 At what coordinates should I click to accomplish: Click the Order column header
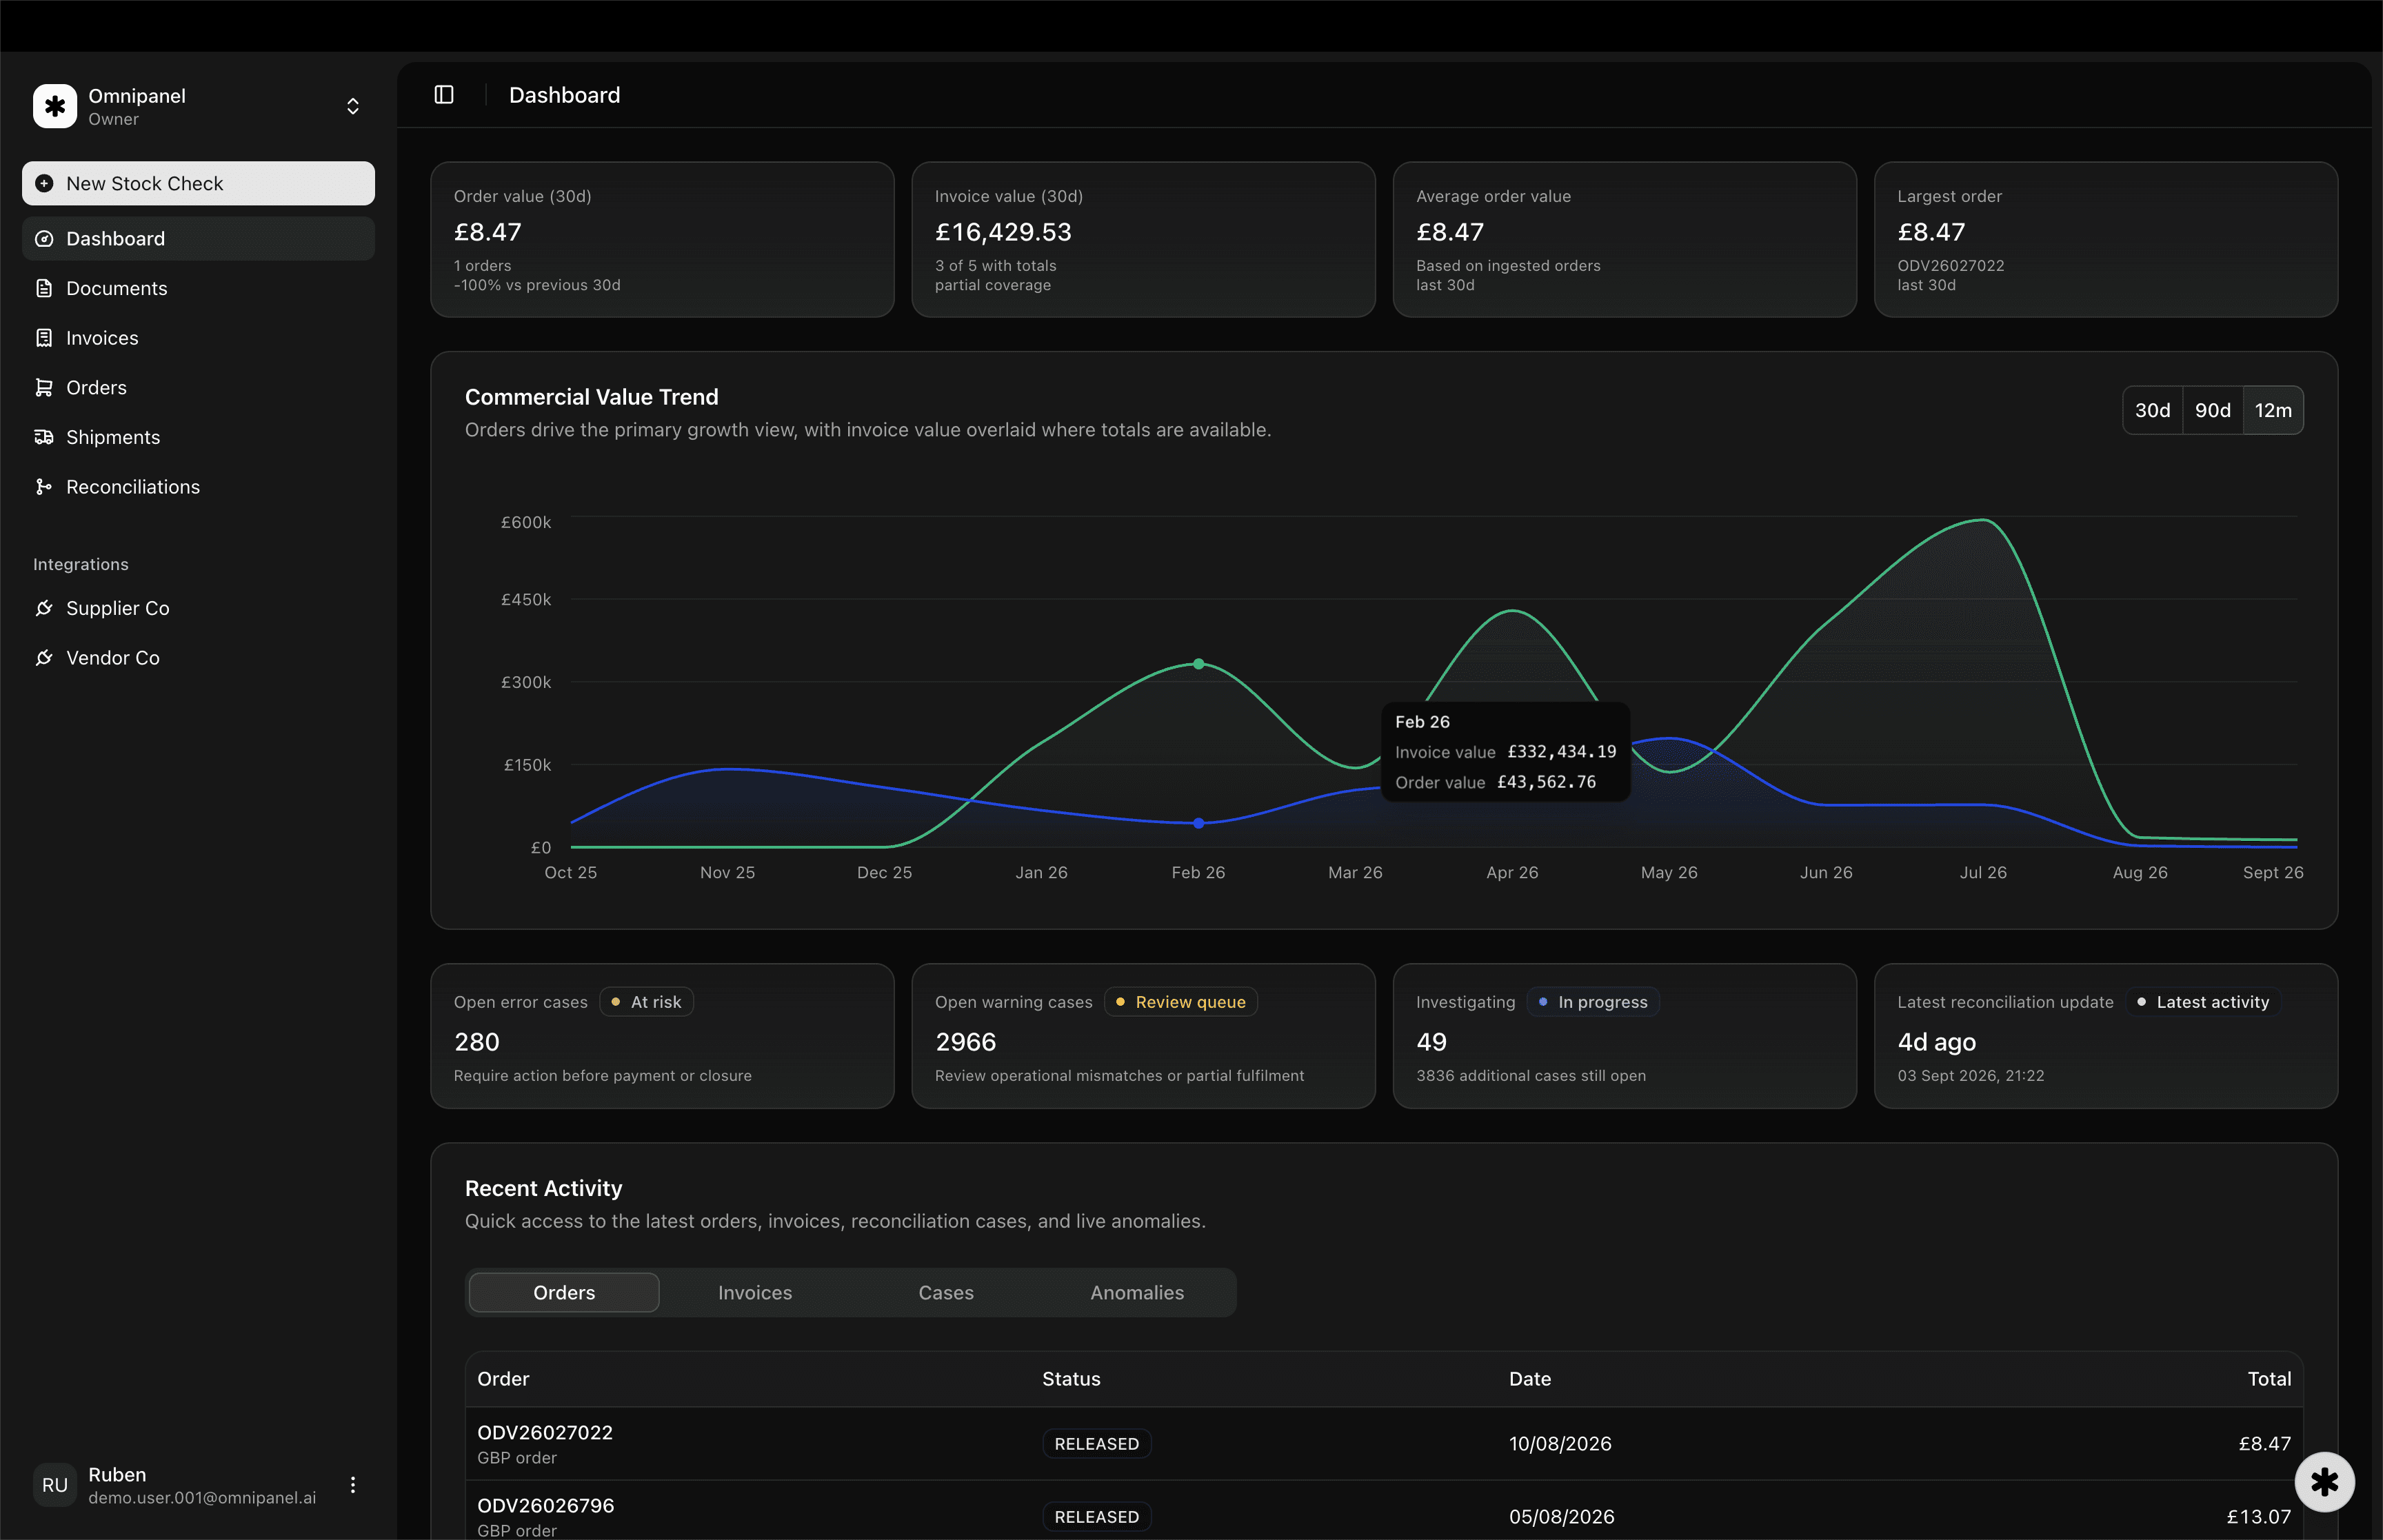coord(503,1379)
